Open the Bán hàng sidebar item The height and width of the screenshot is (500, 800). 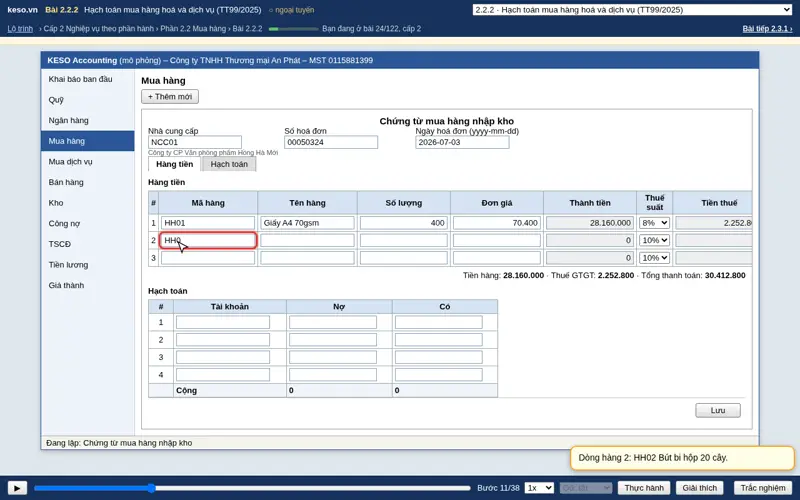pos(88,182)
